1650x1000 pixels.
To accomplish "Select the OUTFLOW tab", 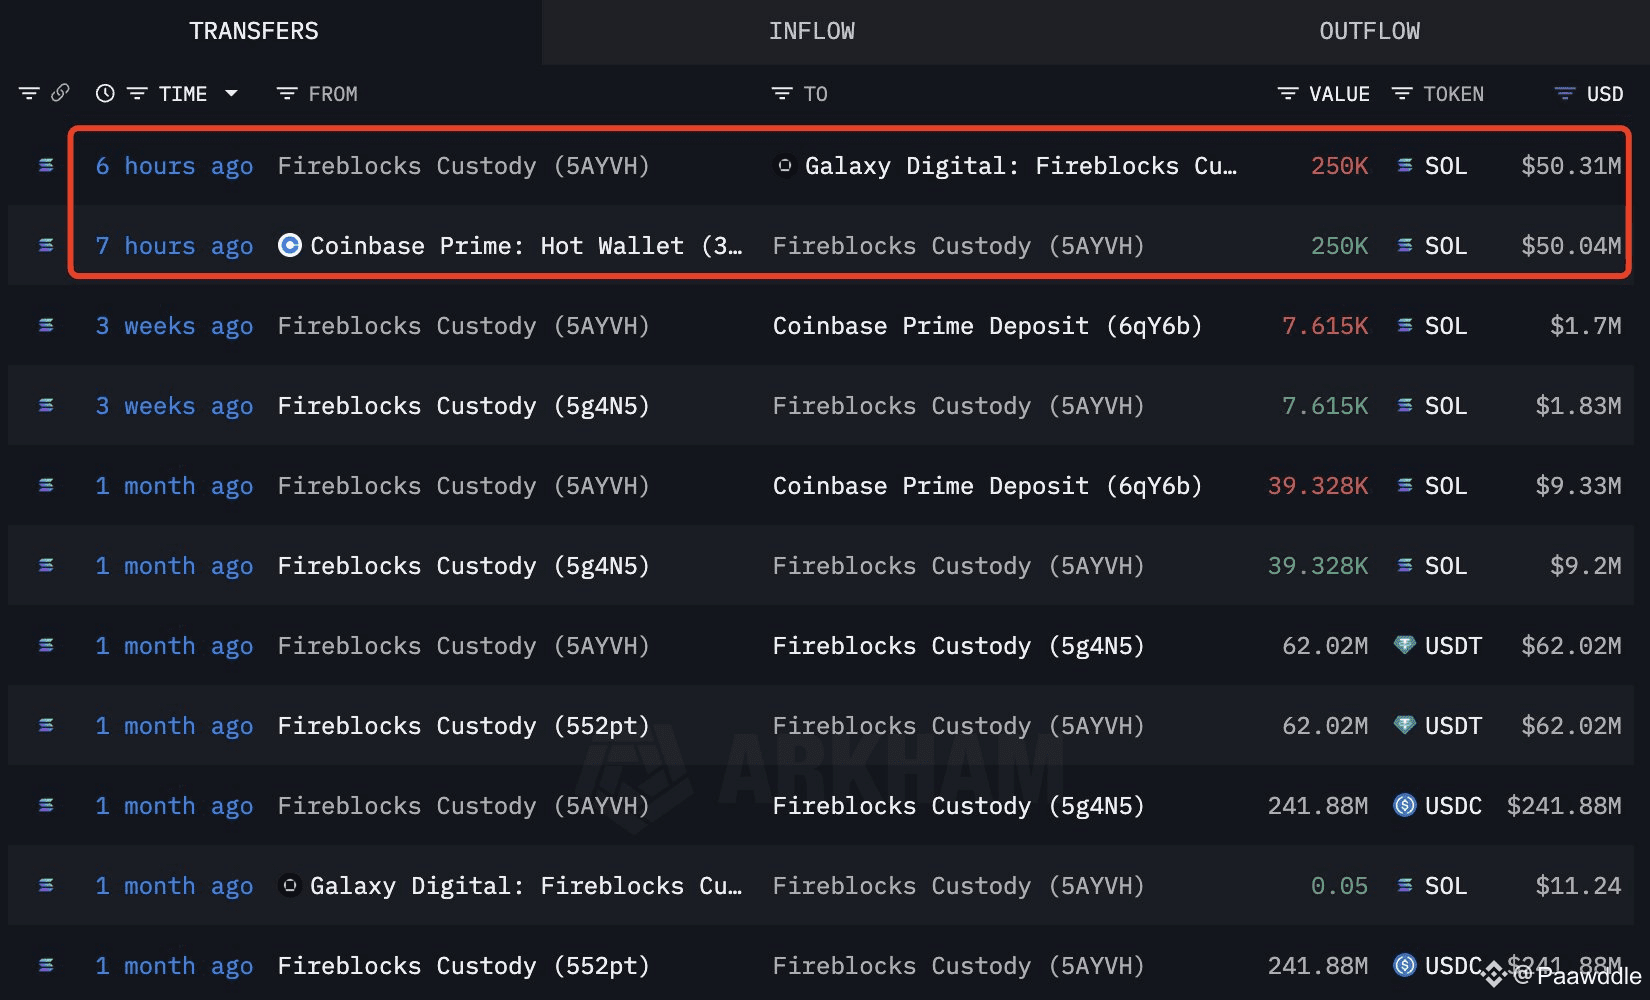I will click(x=1369, y=31).
